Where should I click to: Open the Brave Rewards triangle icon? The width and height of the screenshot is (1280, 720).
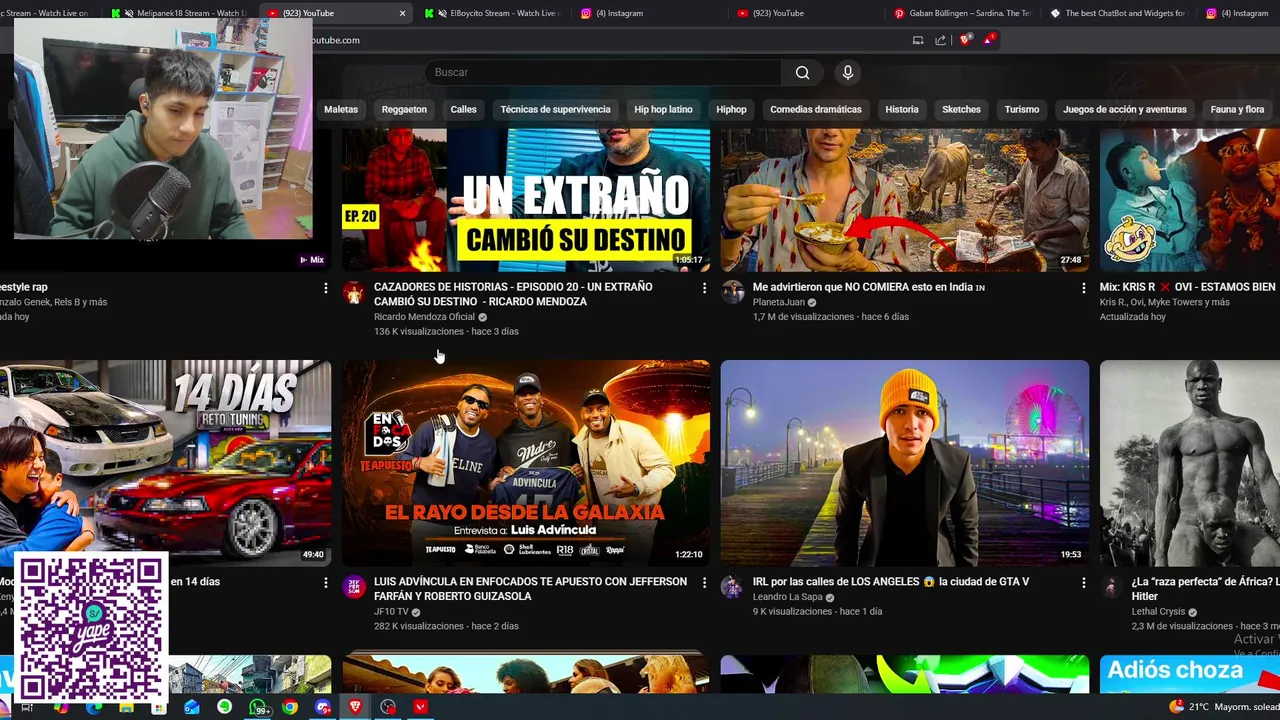pyautogui.click(x=989, y=40)
